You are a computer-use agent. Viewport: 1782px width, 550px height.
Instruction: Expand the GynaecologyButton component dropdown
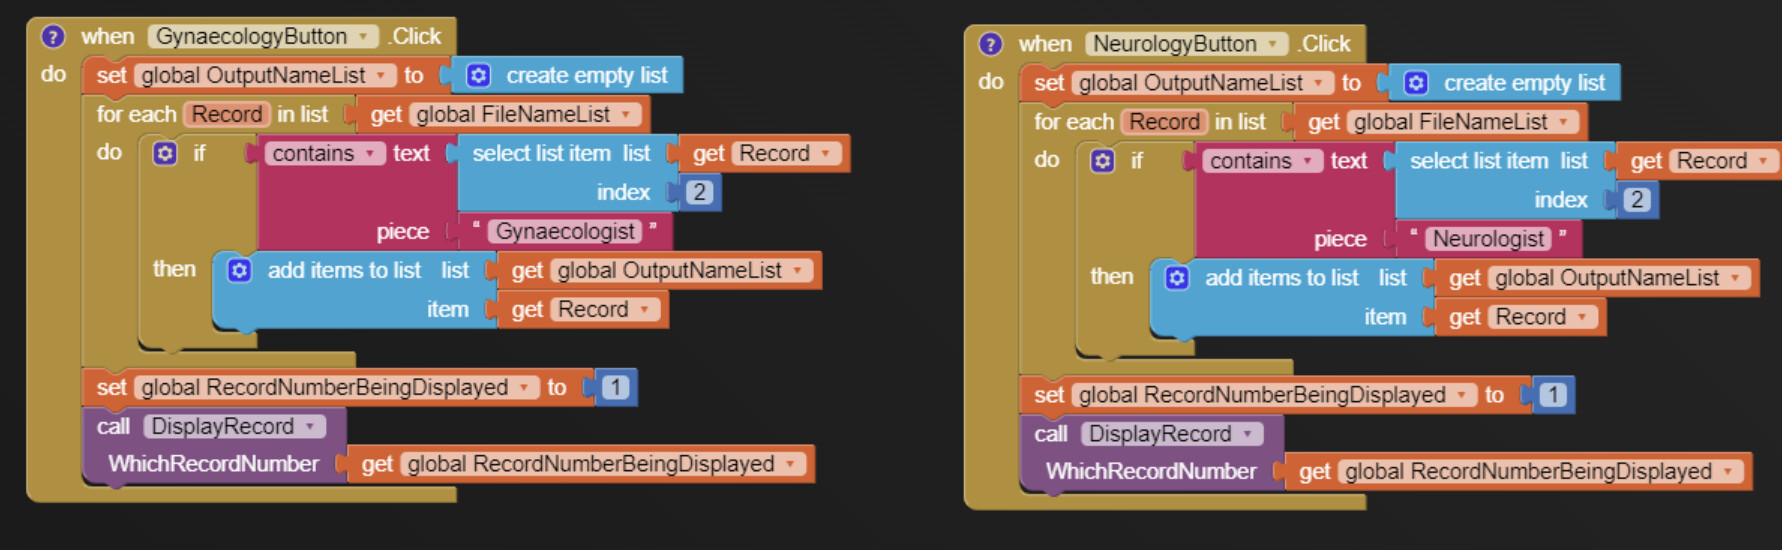tap(364, 37)
